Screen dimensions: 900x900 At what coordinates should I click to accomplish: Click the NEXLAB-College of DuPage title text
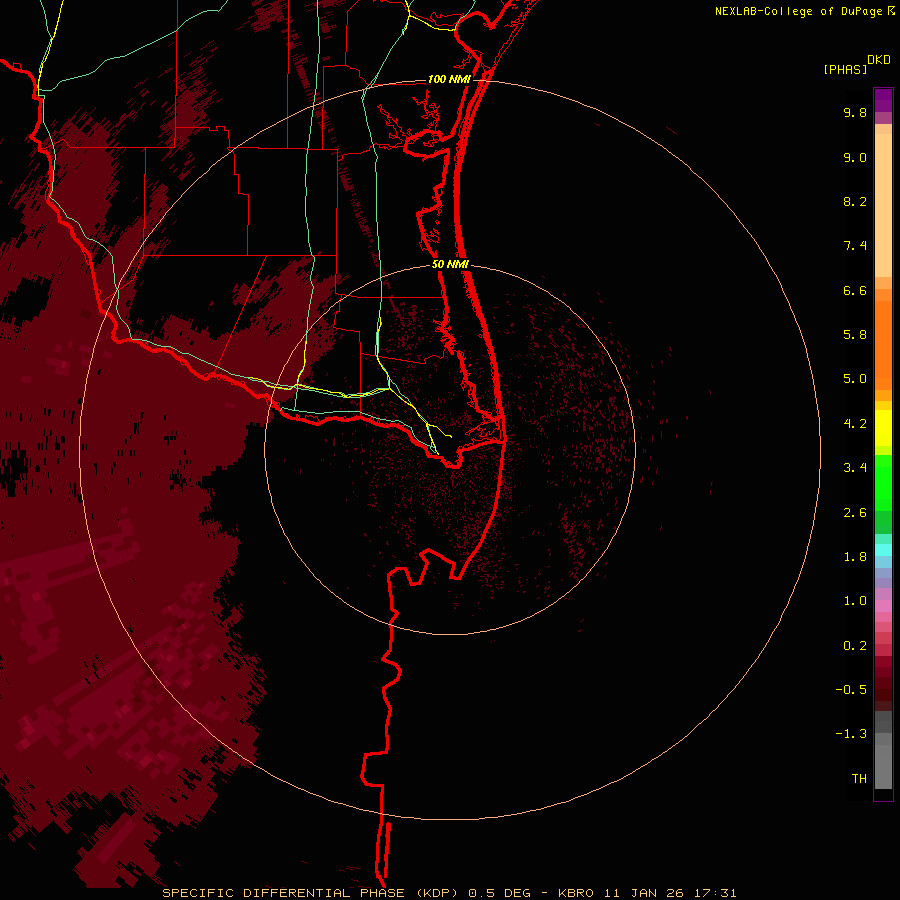pyautogui.click(x=798, y=11)
